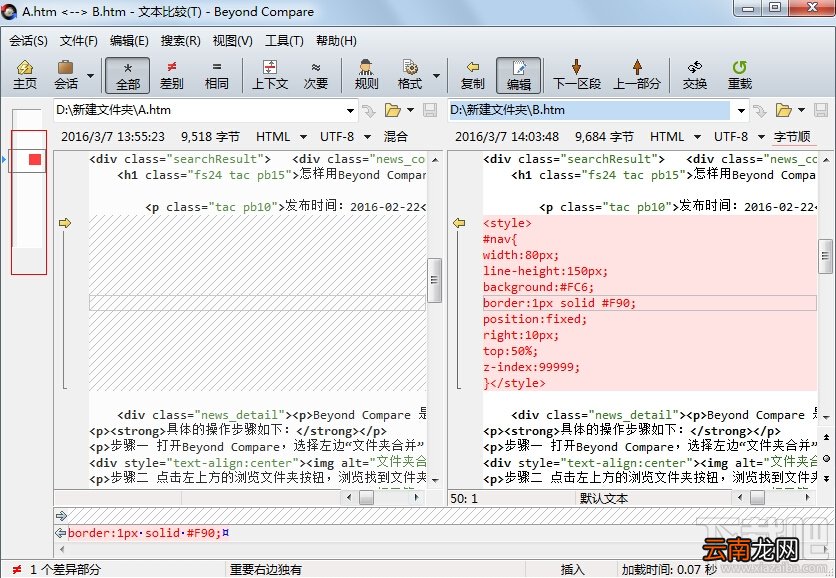836x578 pixels.
Task: Click the right open-file folder icon
Action: coord(784,110)
